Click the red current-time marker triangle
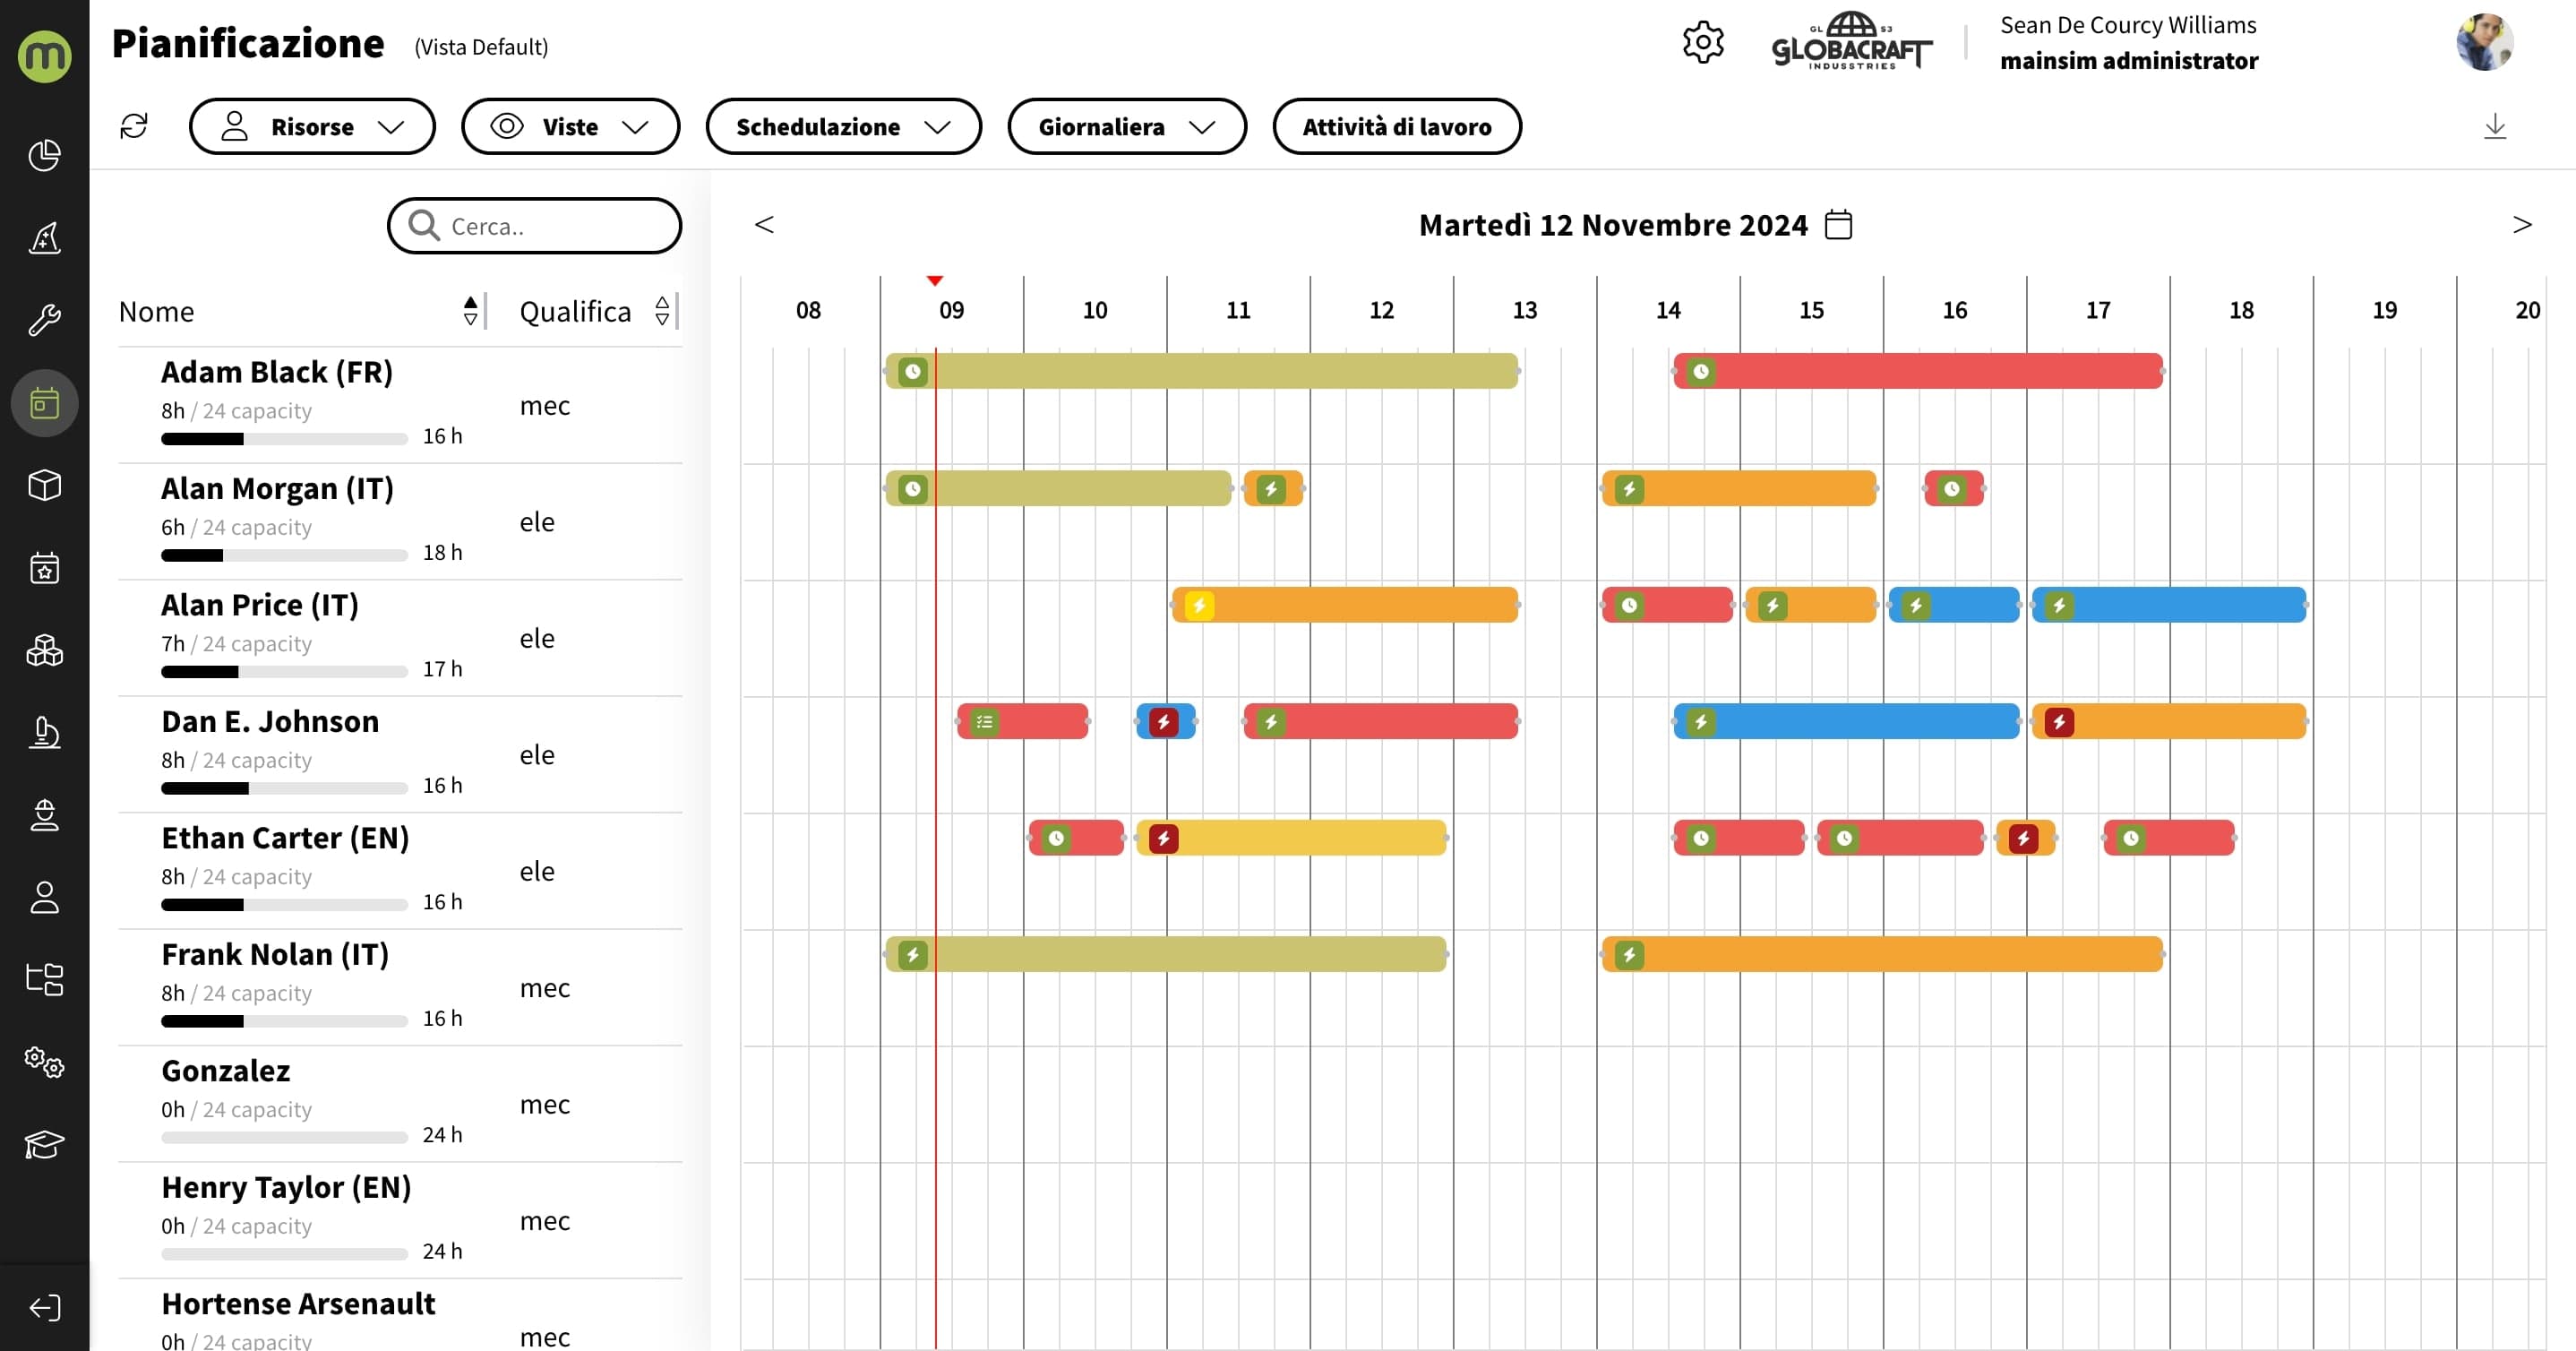The image size is (2576, 1351). (934, 281)
